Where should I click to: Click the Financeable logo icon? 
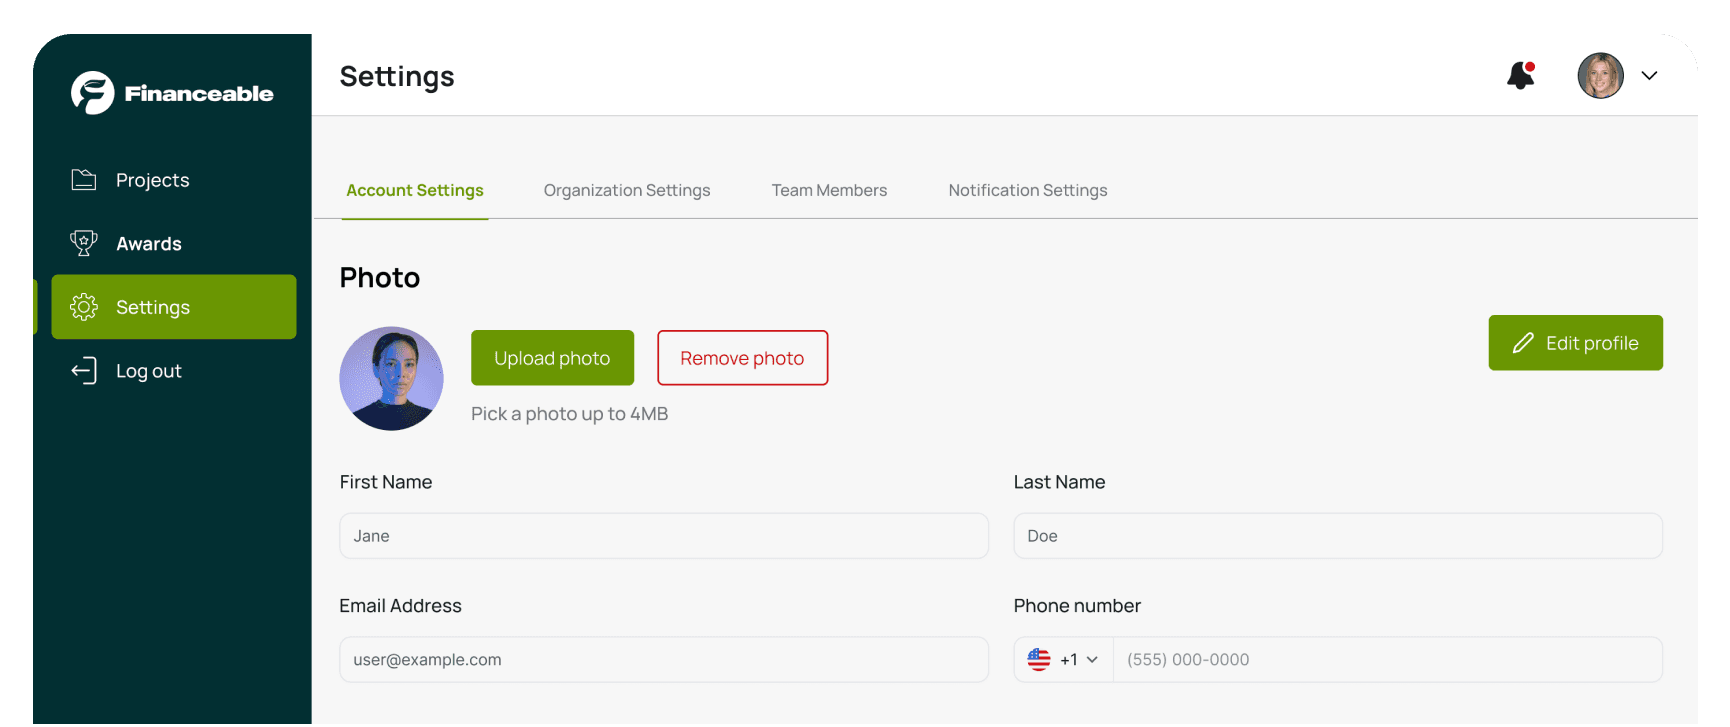[93, 93]
